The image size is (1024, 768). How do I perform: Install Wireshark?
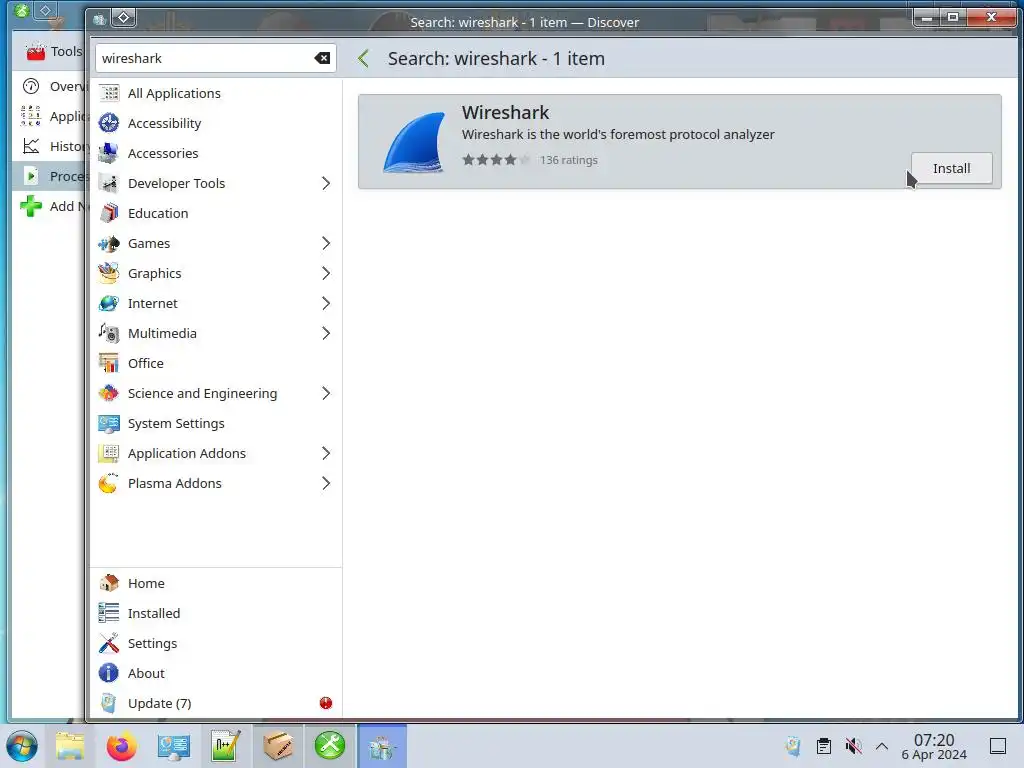coord(952,168)
